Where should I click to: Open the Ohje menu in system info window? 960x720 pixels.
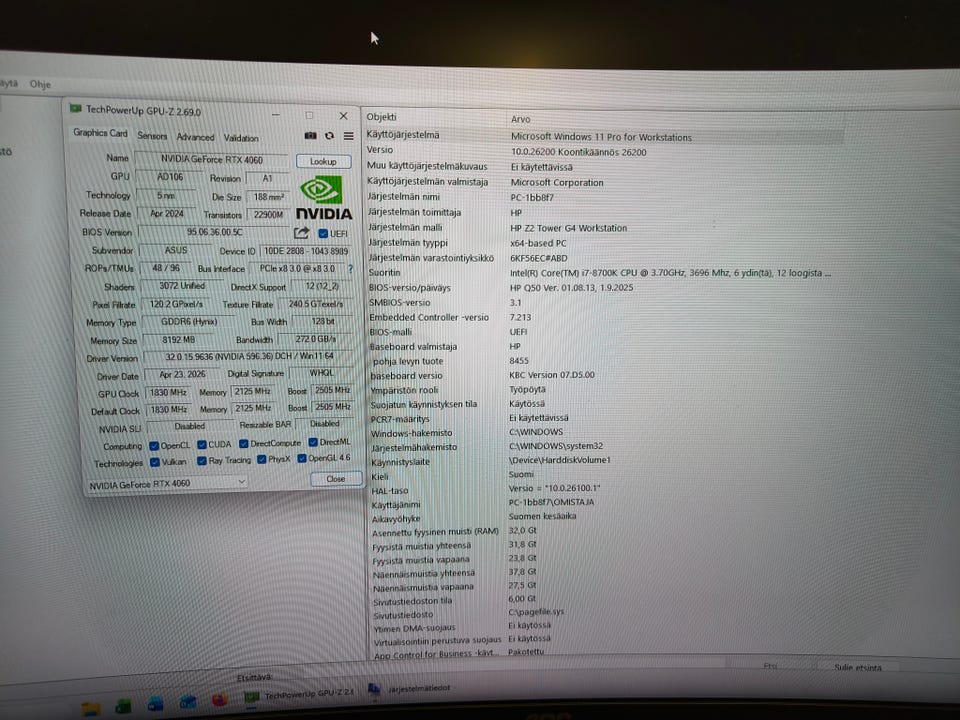[40, 84]
